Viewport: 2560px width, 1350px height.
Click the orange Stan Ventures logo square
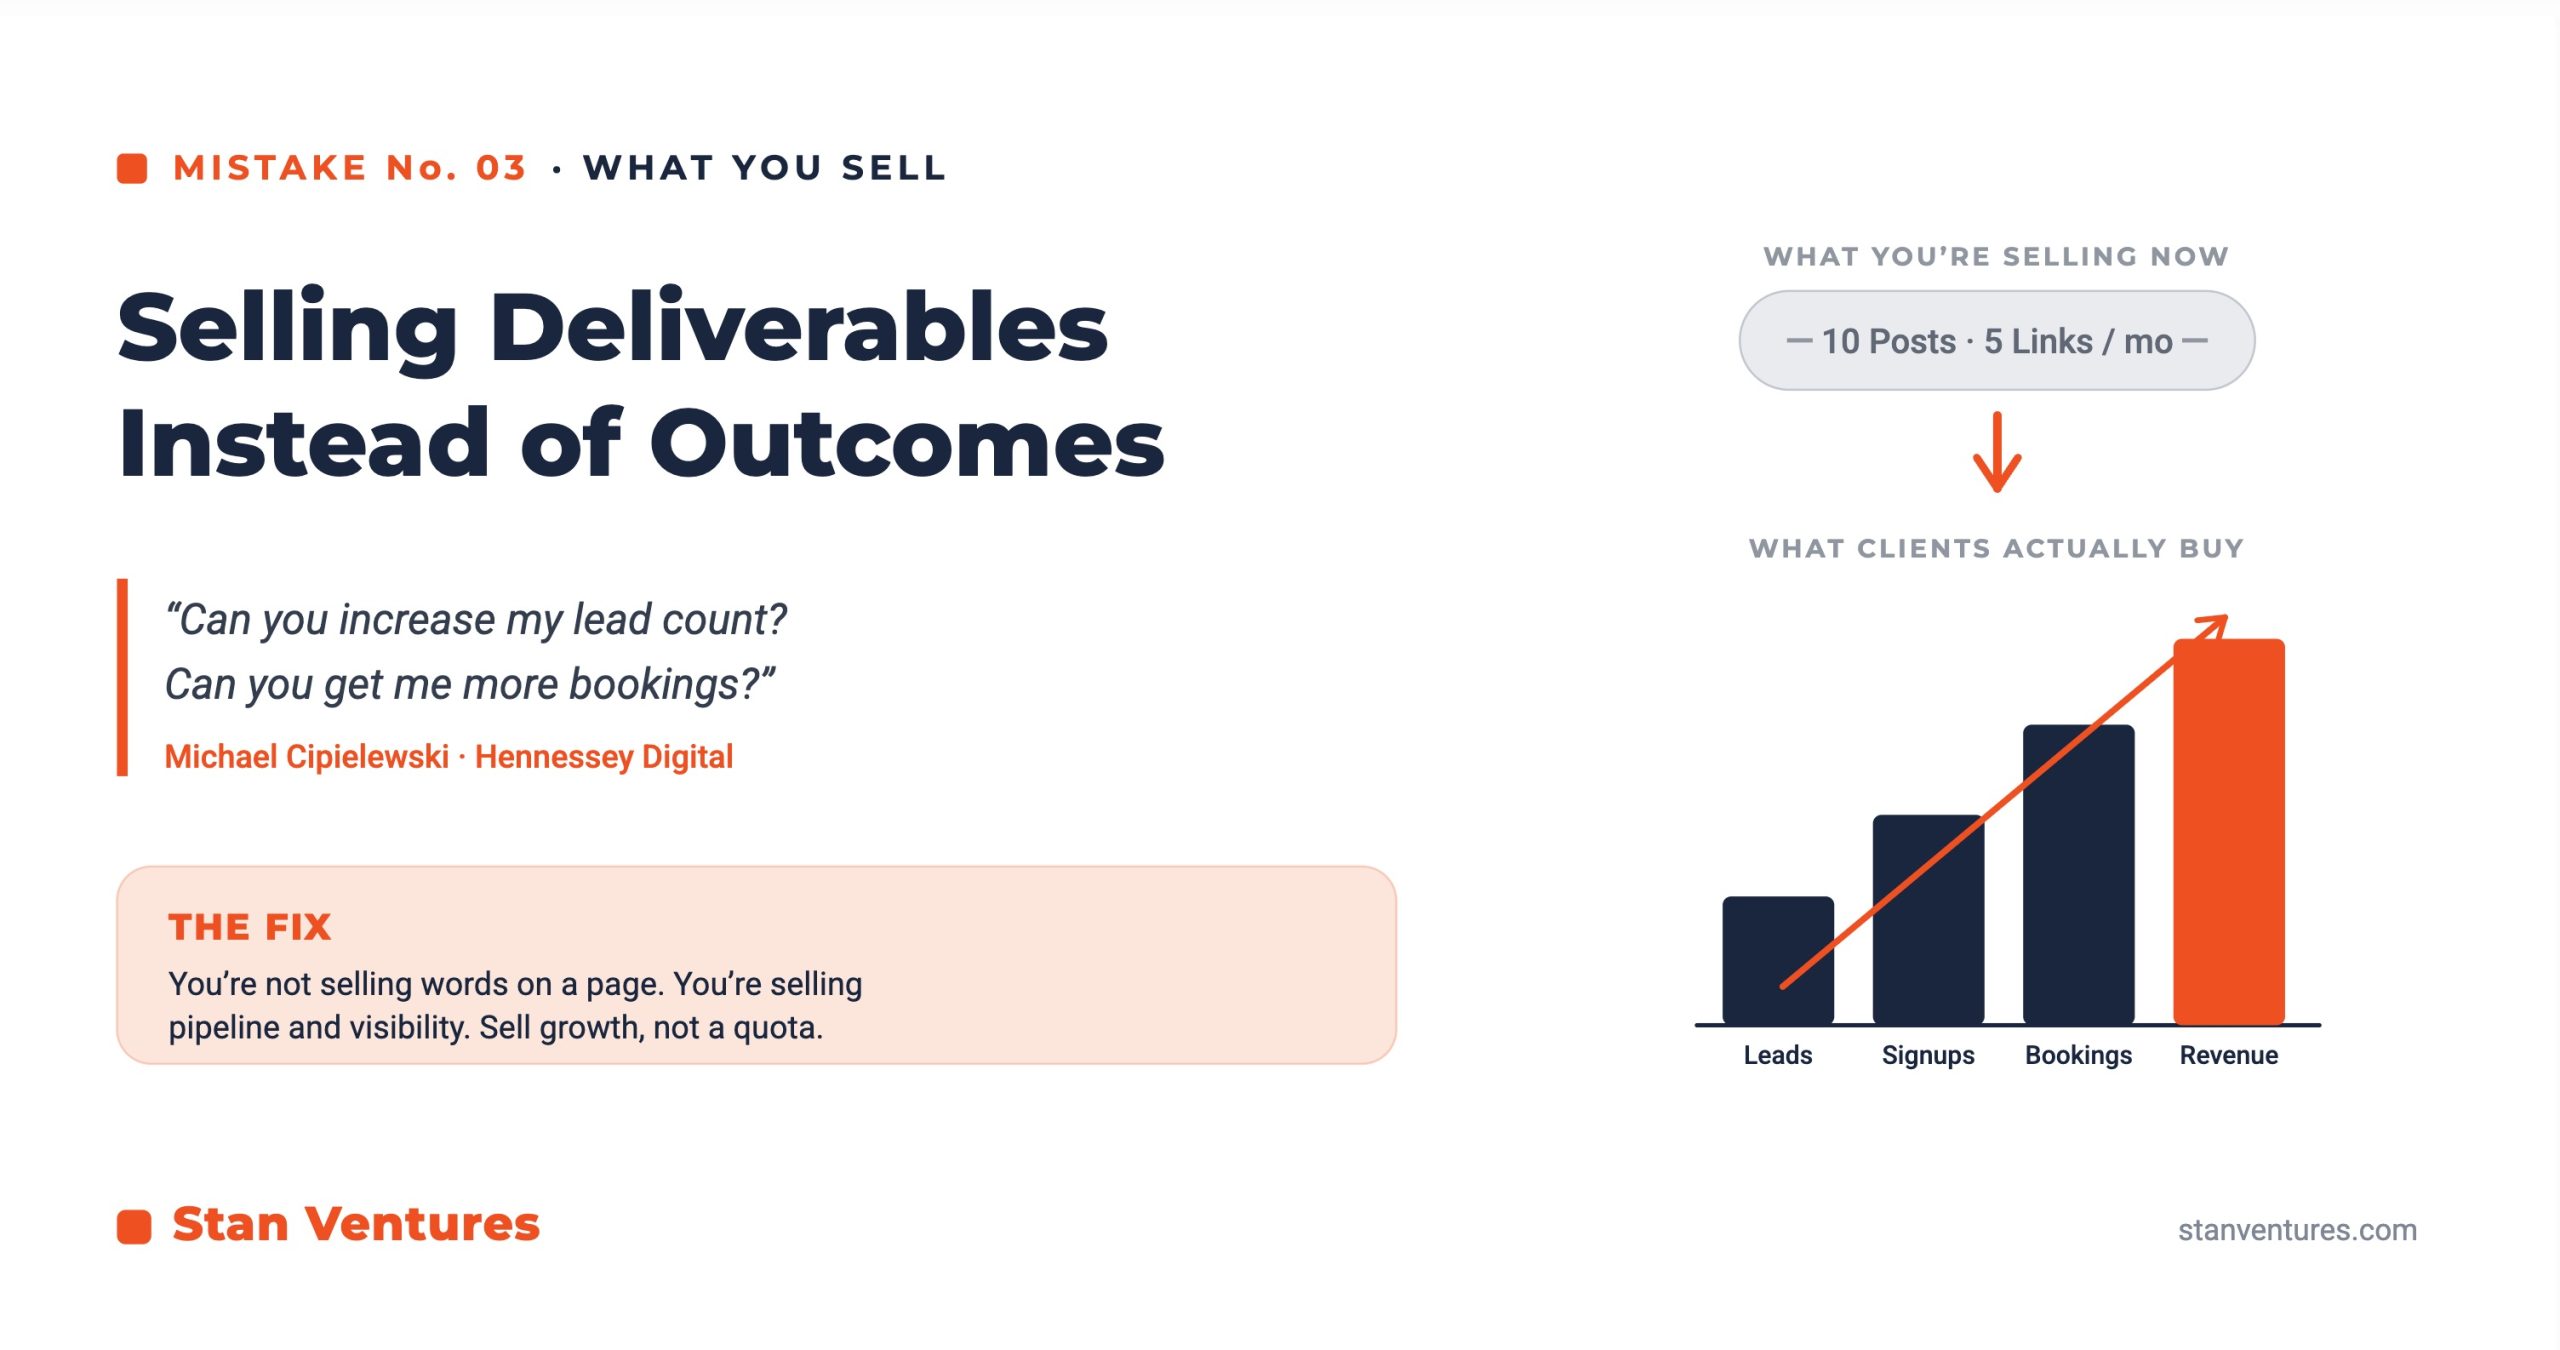pyautogui.click(x=134, y=1226)
